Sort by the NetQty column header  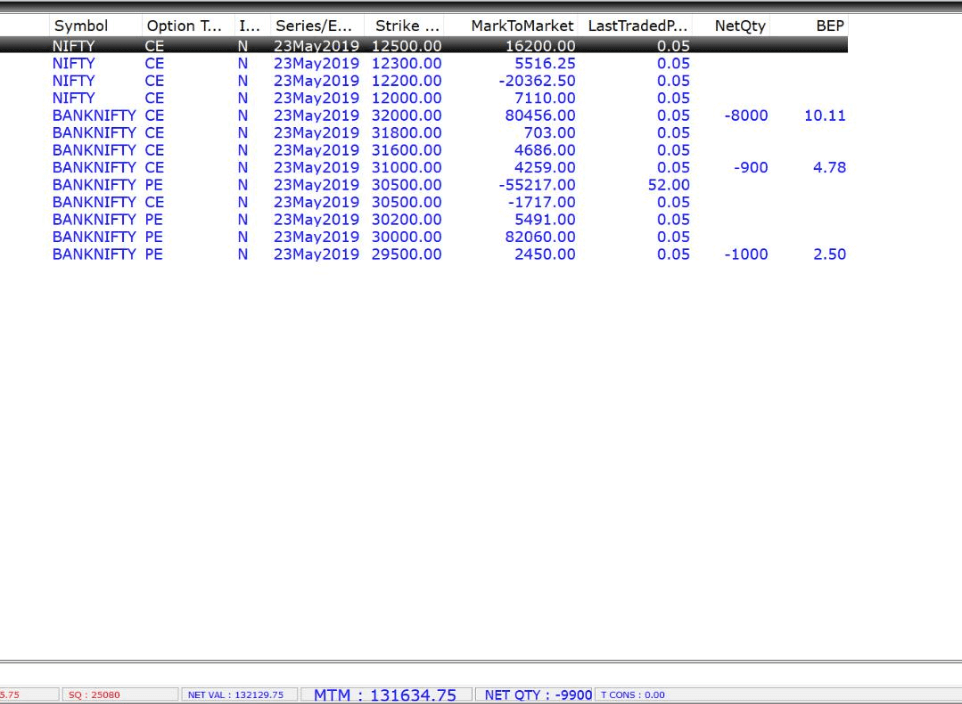click(x=731, y=26)
